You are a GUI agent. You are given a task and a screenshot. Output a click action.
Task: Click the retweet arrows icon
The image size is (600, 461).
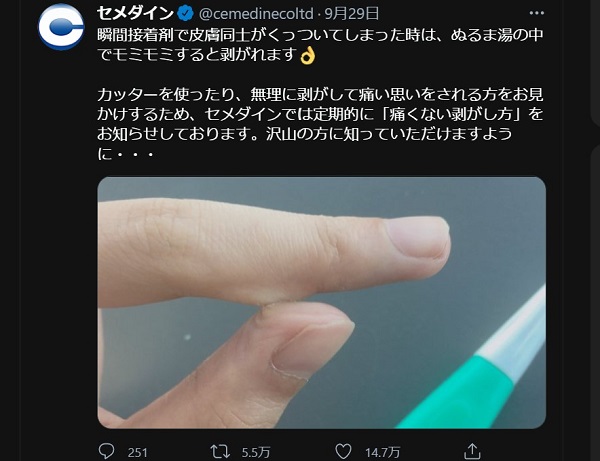point(220,452)
